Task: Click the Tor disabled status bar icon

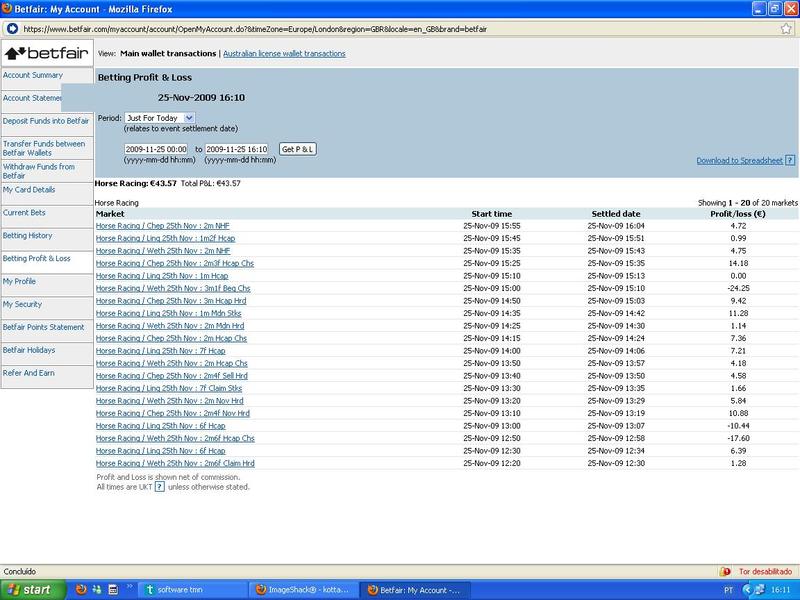Action: coord(724,571)
